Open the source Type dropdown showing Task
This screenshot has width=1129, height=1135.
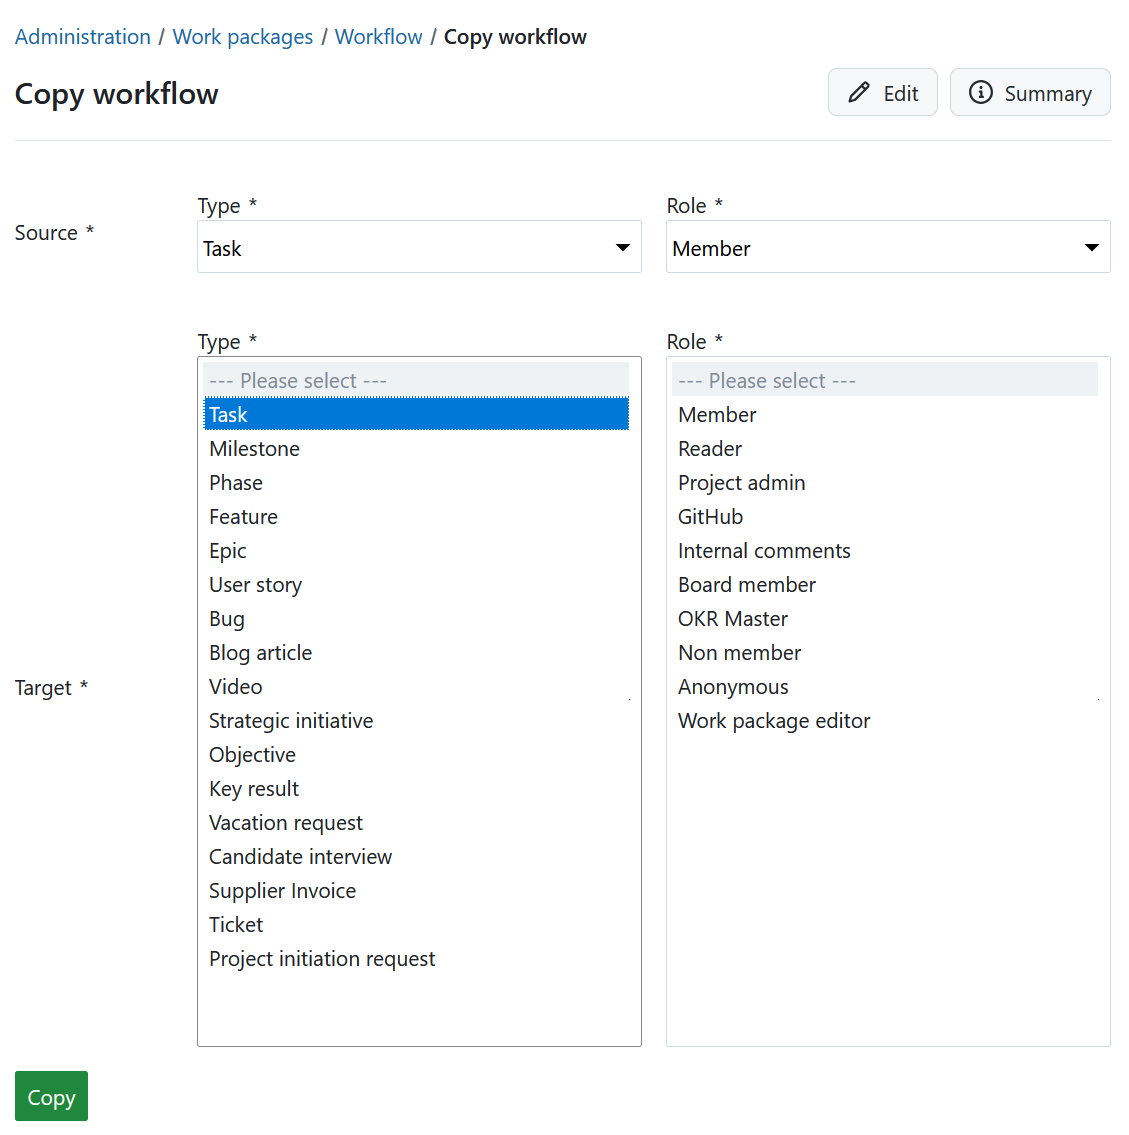click(x=419, y=246)
